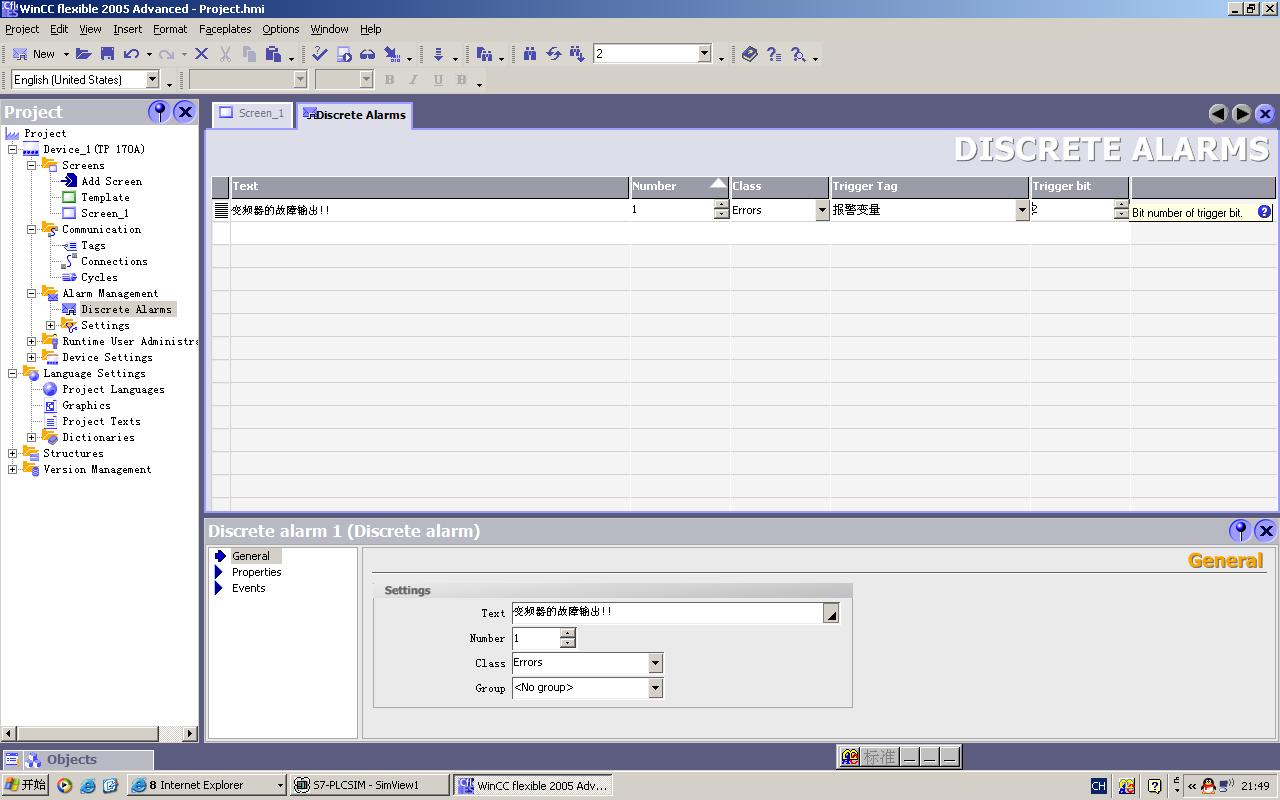The width and height of the screenshot is (1280, 800).
Task: Click the help icon beside trigger bit hint
Action: pyautogui.click(x=1264, y=212)
